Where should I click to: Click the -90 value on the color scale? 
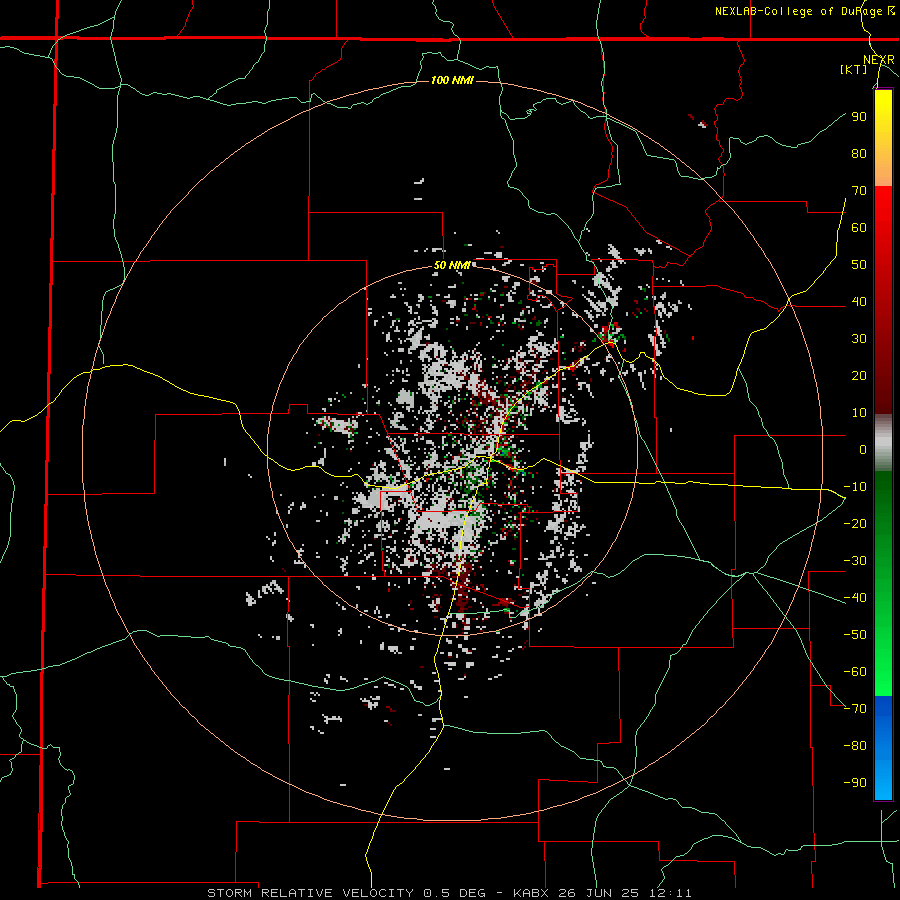(x=855, y=783)
